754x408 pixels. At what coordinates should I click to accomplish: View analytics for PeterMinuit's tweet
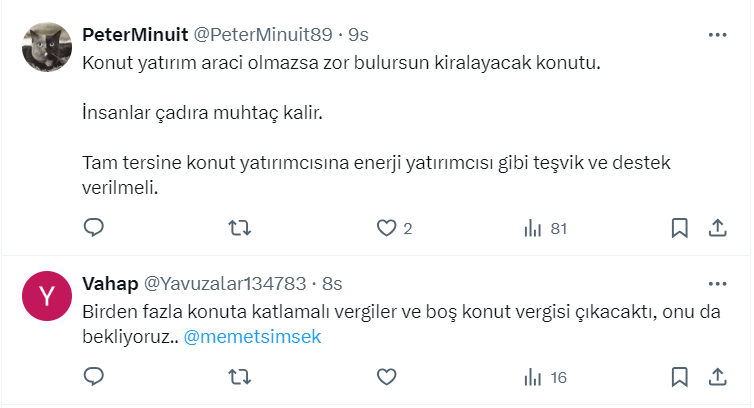tap(533, 228)
